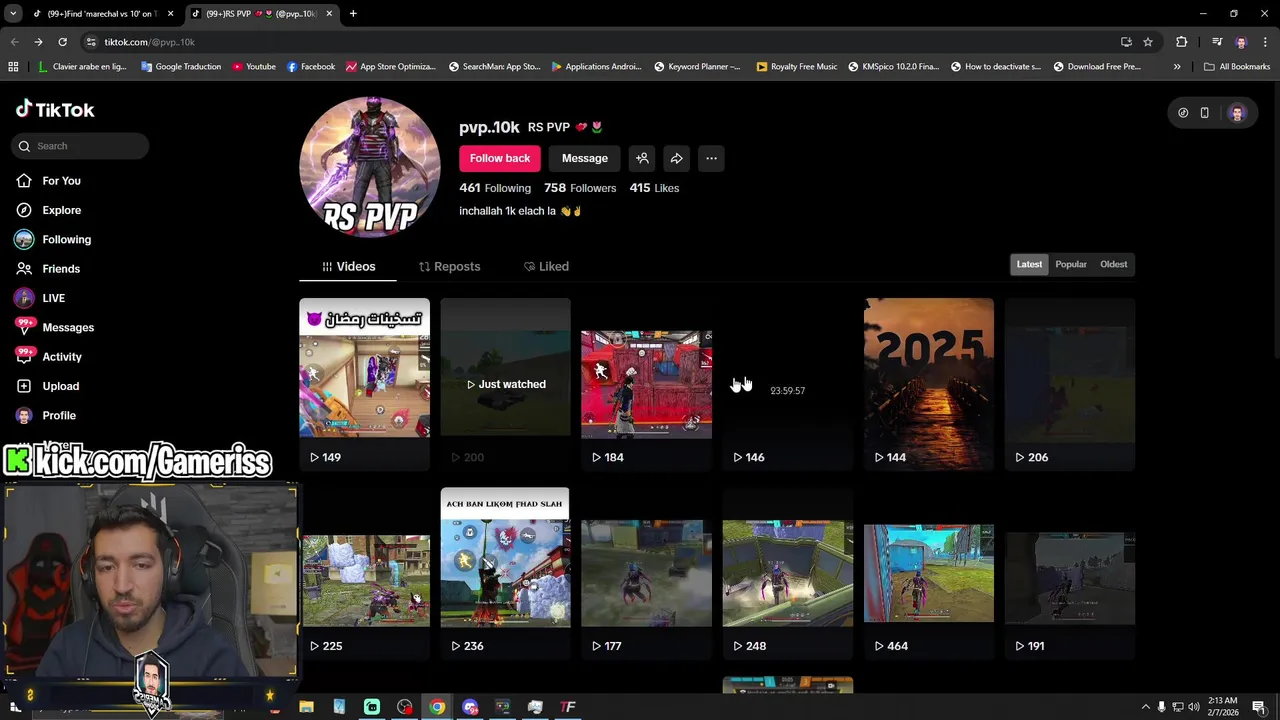Open the tab search dropdown arrow
The height and width of the screenshot is (720, 1280).
13,14
